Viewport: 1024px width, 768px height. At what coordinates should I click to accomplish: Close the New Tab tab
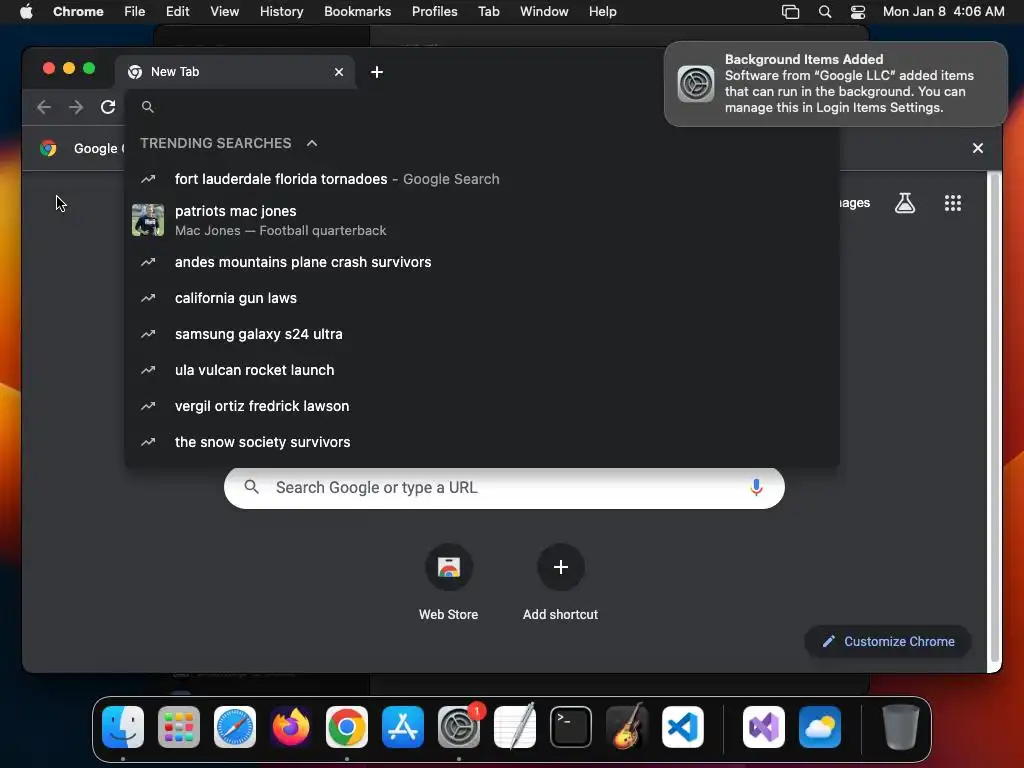click(x=339, y=72)
